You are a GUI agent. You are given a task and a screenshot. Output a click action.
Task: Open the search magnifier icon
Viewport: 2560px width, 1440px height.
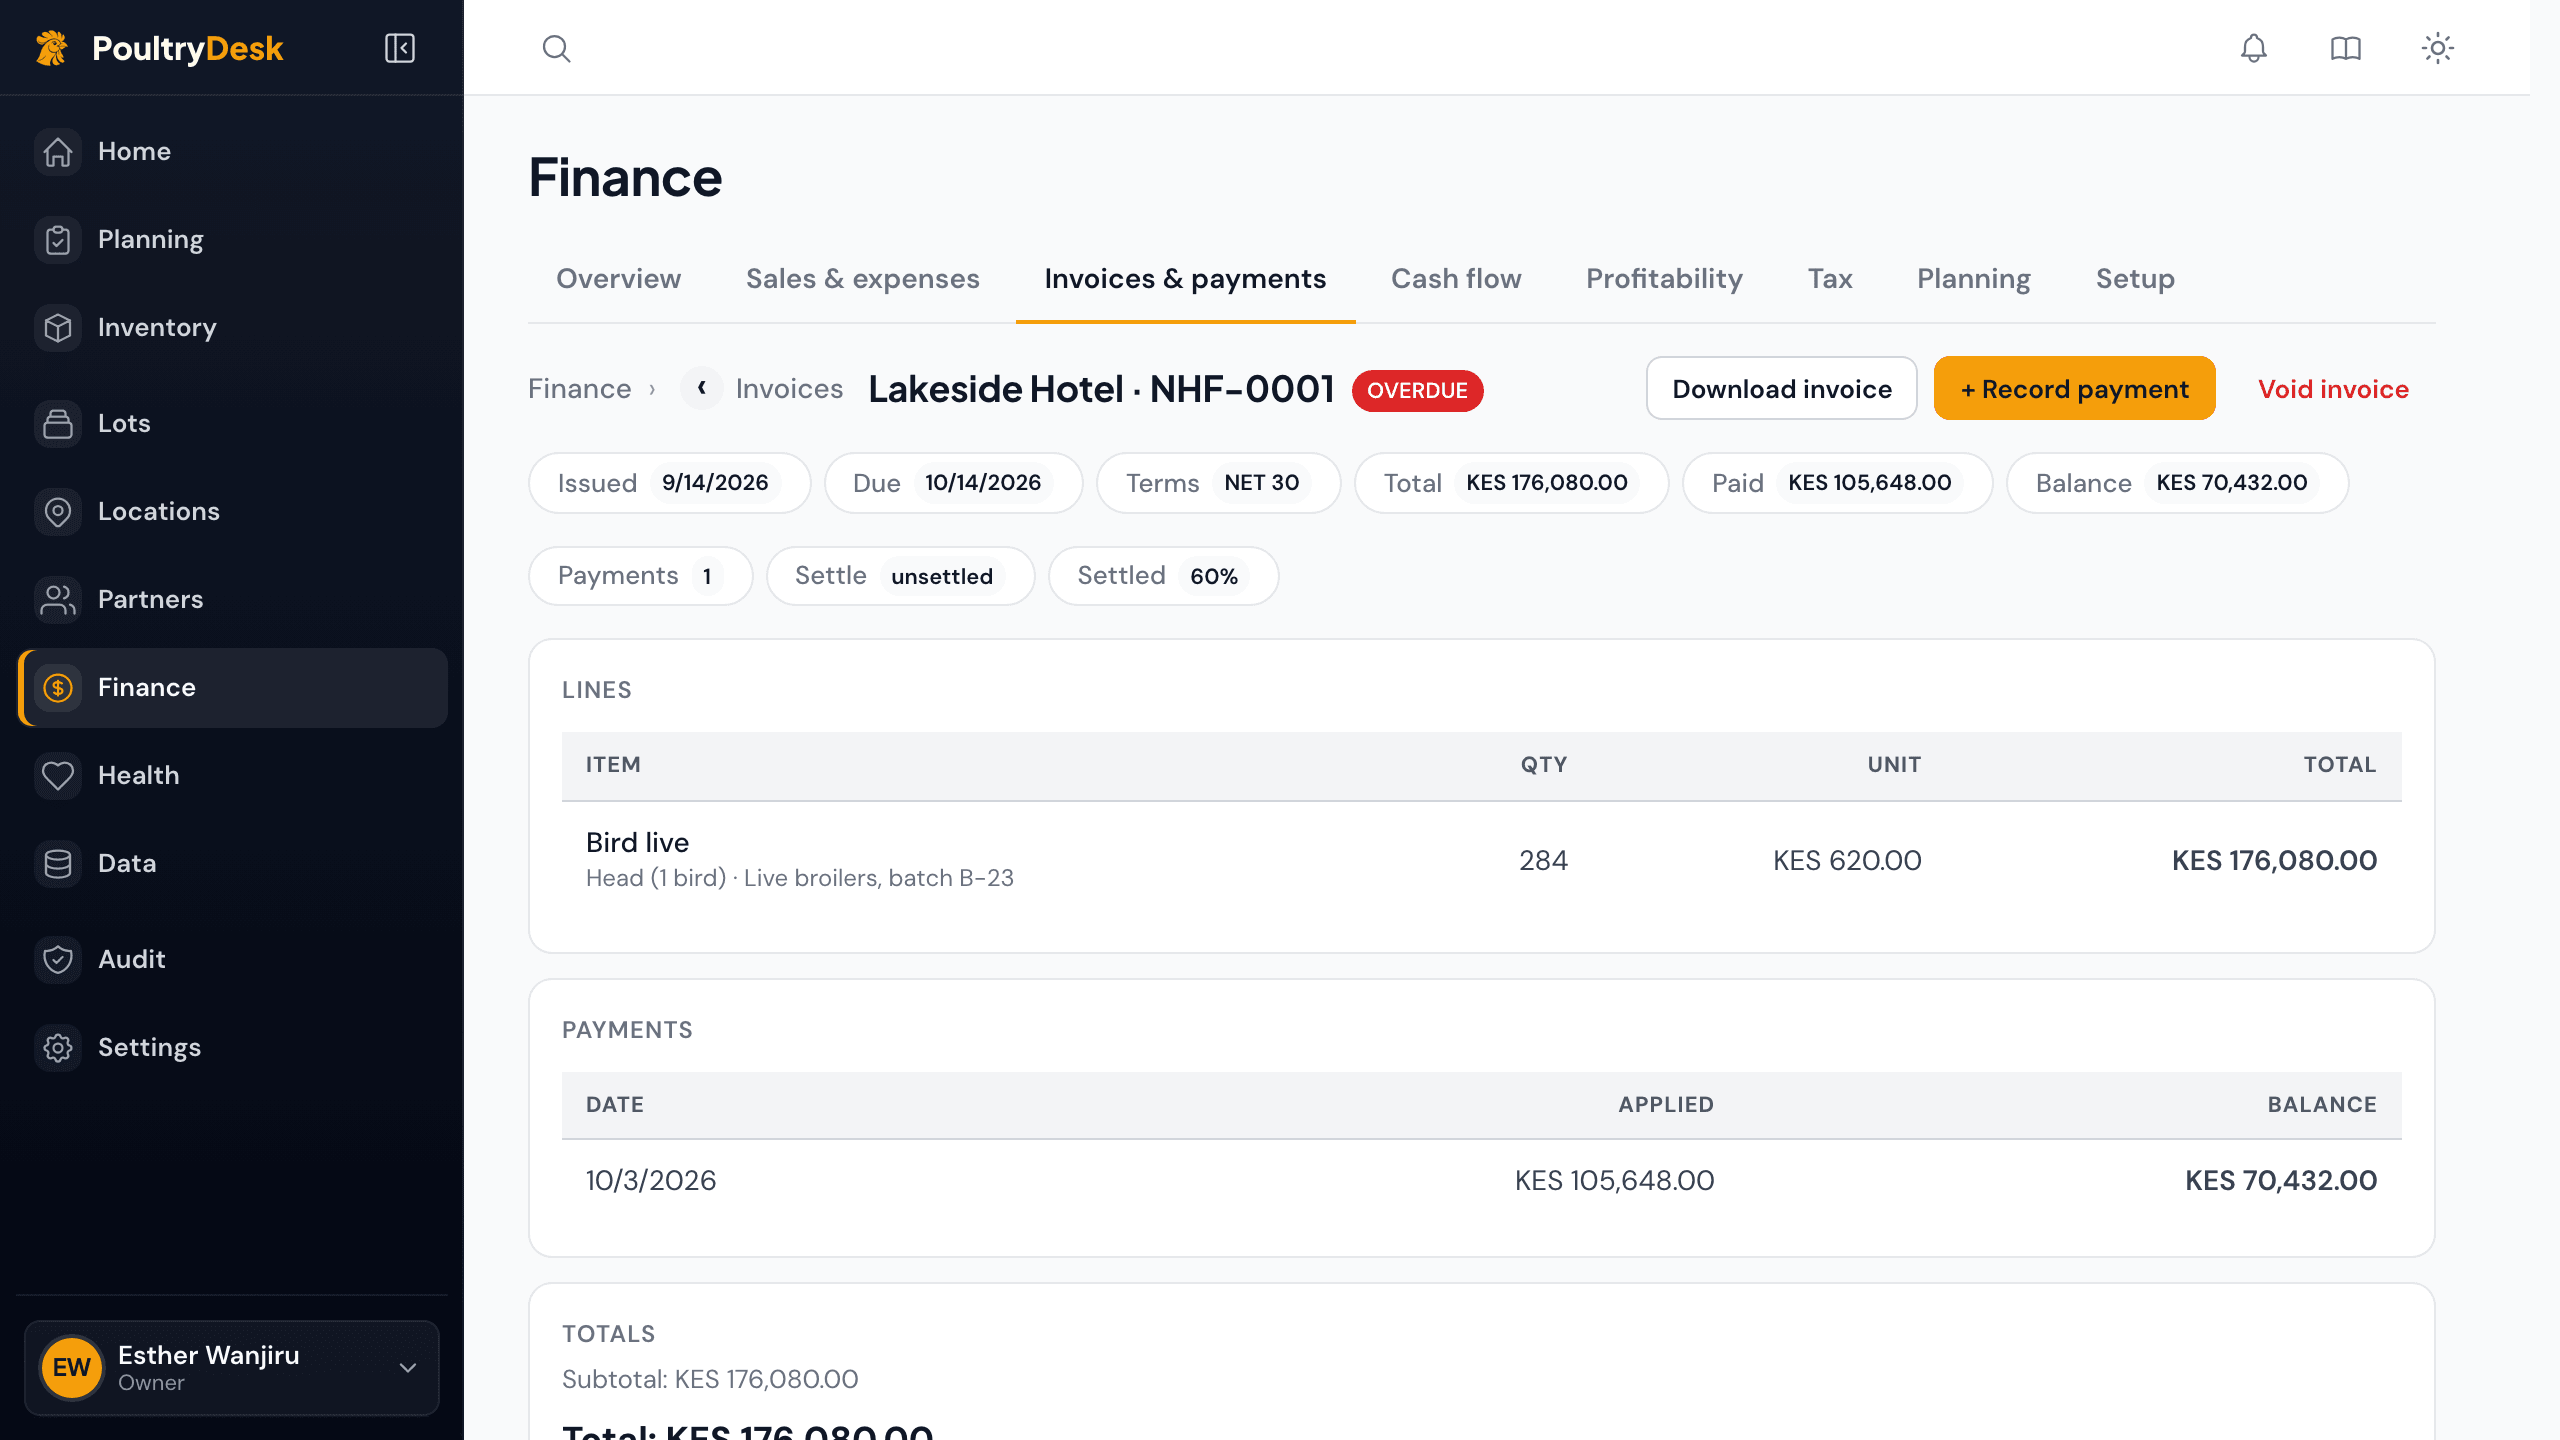click(556, 48)
